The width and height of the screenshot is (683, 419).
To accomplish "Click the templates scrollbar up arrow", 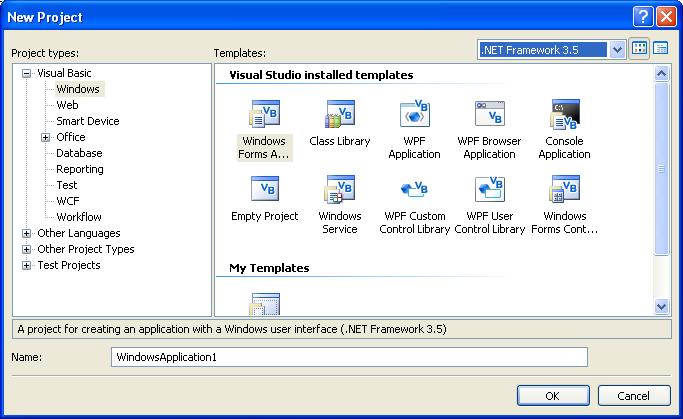I will pos(661,74).
